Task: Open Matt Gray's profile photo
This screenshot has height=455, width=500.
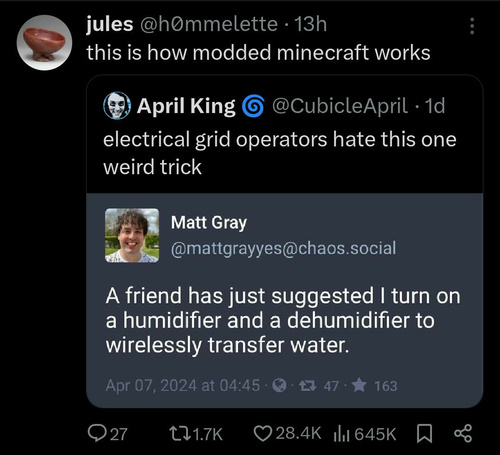Action: [x=132, y=235]
